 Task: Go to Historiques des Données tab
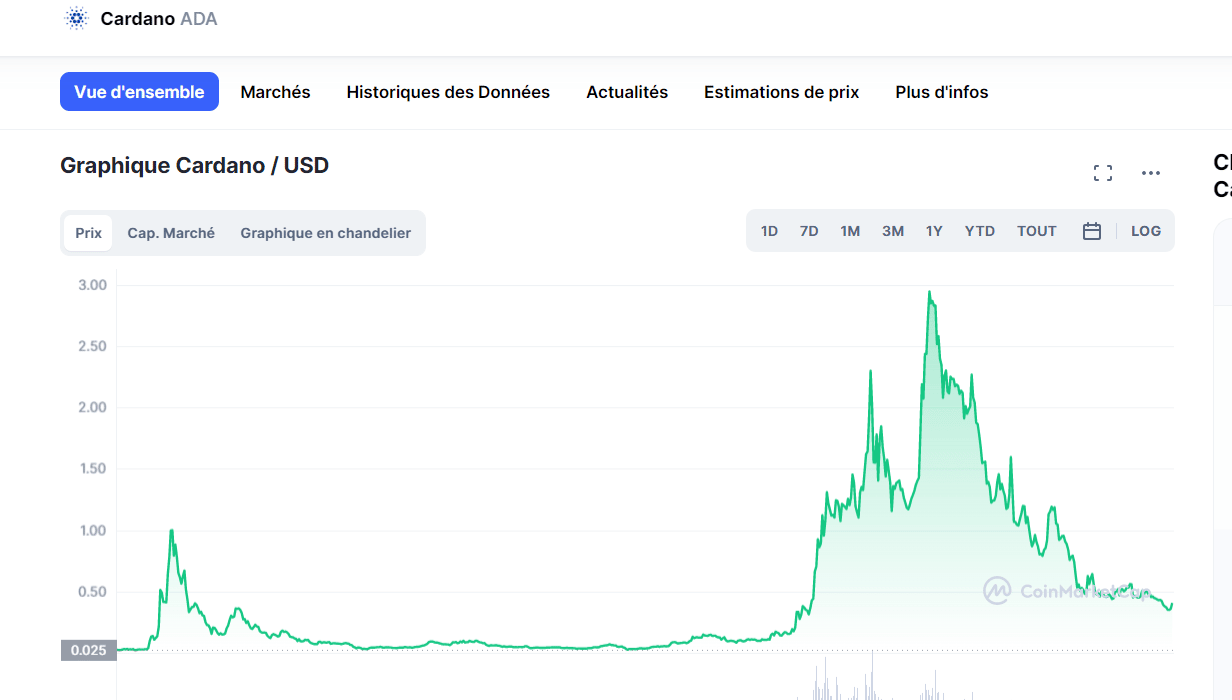tap(448, 92)
